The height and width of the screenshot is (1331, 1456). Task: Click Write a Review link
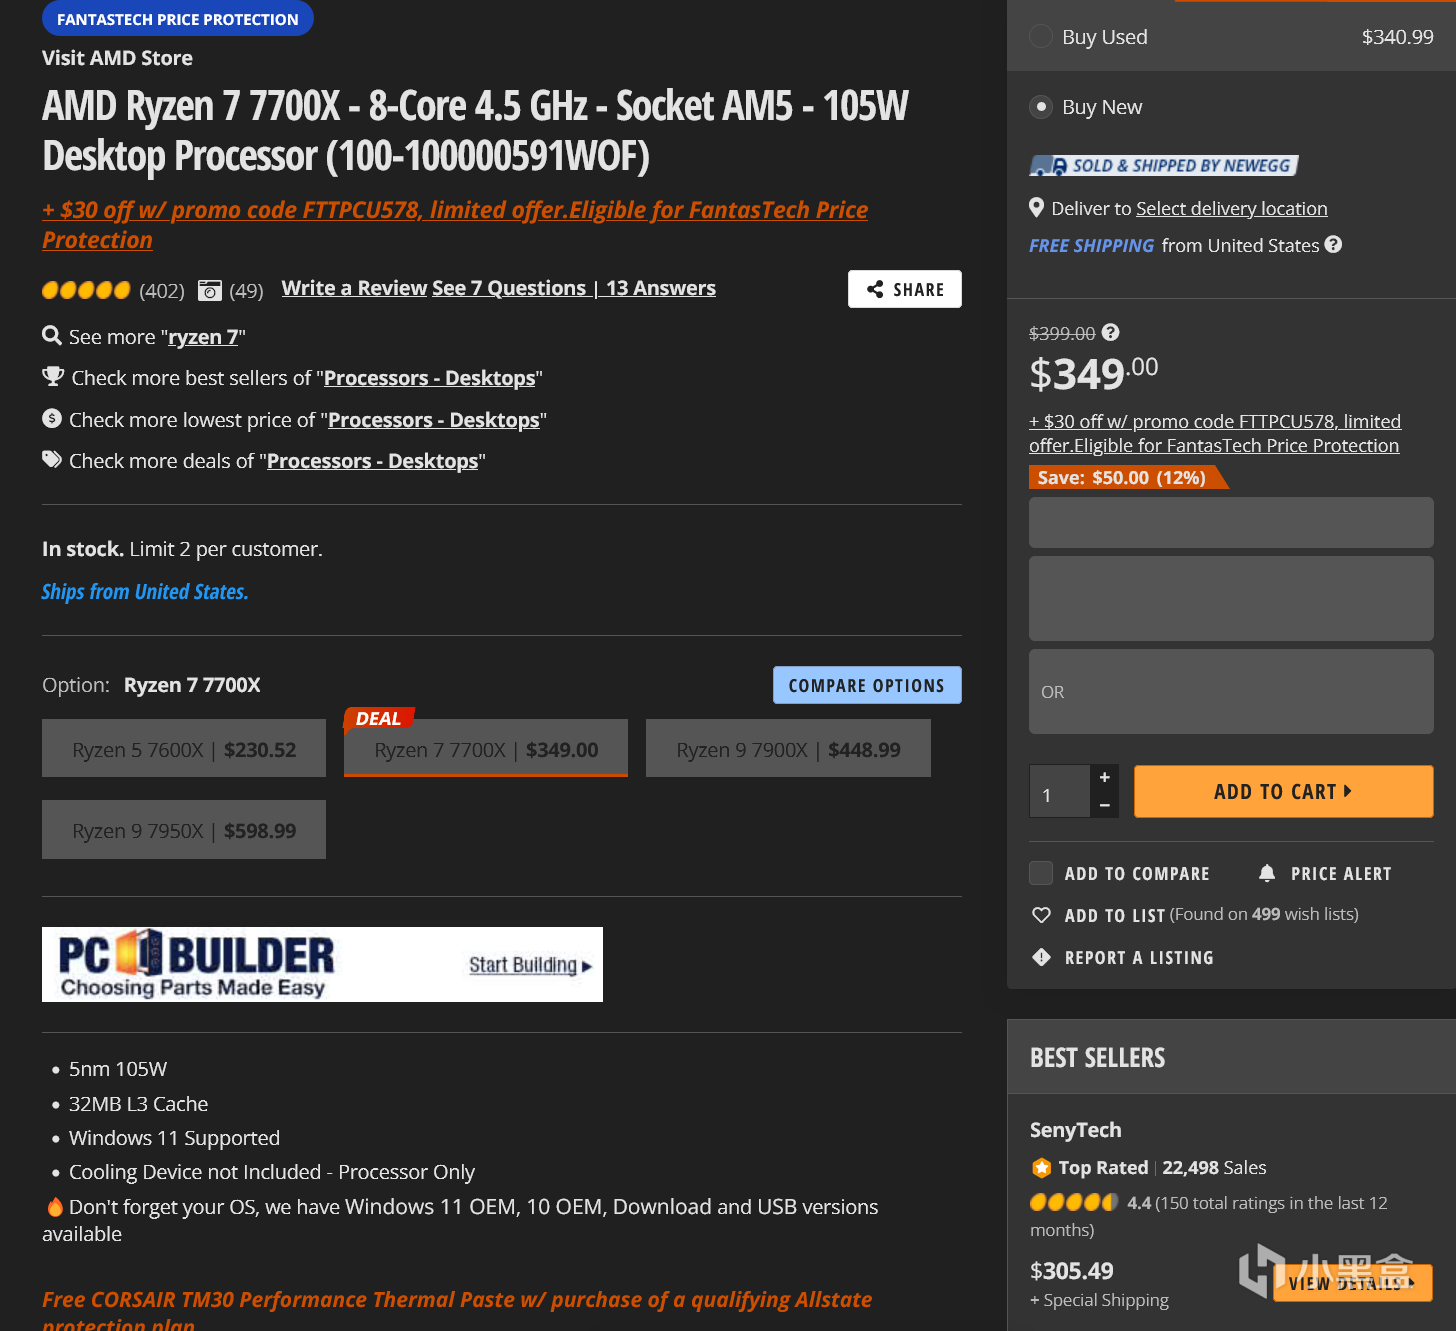pos(354,288)
